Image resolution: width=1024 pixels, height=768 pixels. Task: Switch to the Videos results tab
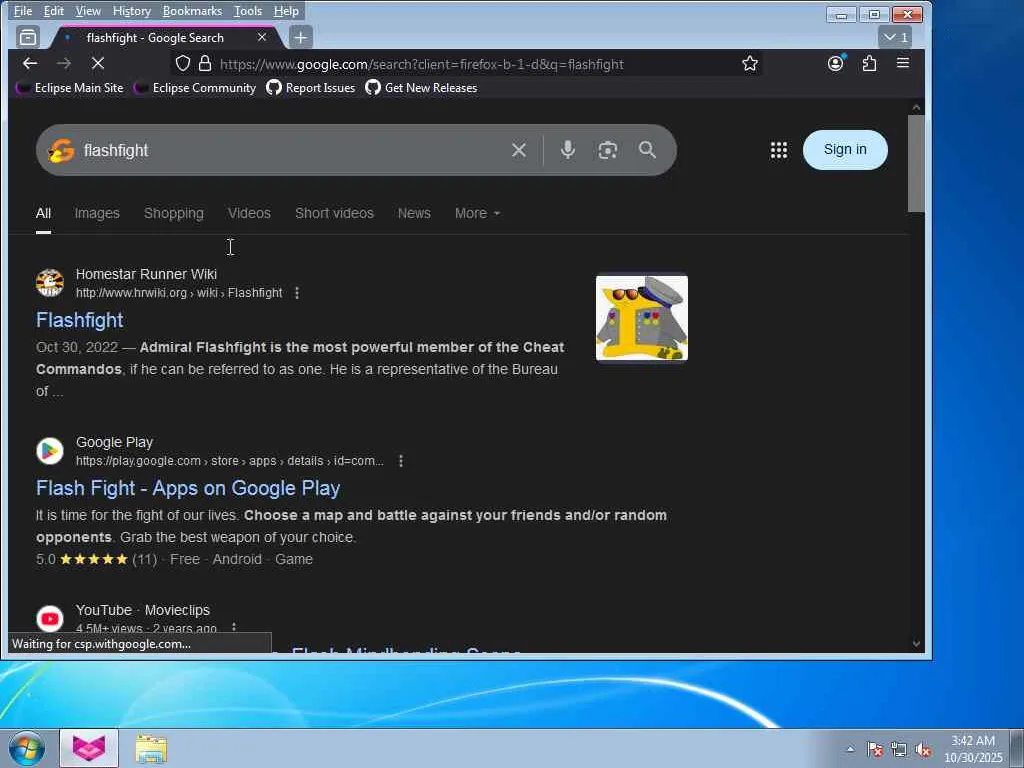(249, 214)
